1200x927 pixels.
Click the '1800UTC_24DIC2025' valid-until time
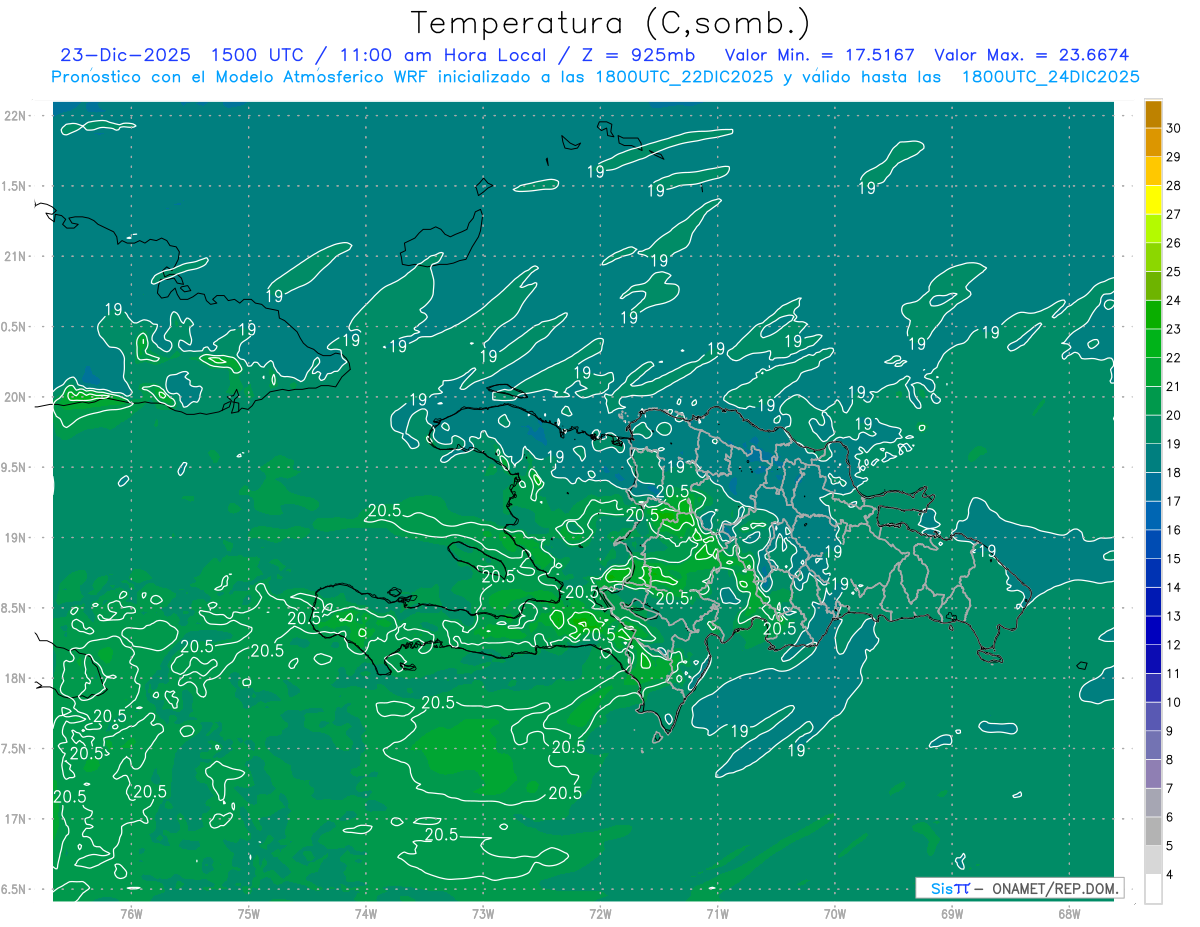click(1051, 77)
